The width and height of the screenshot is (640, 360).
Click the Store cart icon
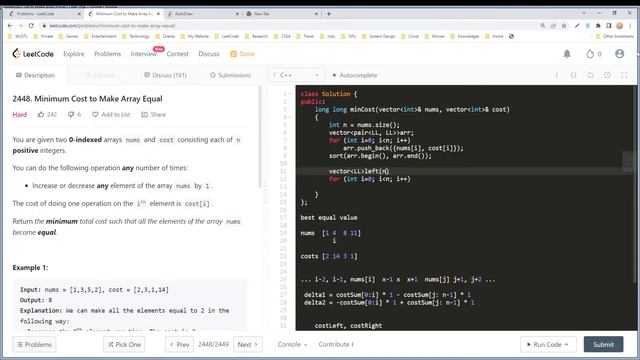coord(233,54)
